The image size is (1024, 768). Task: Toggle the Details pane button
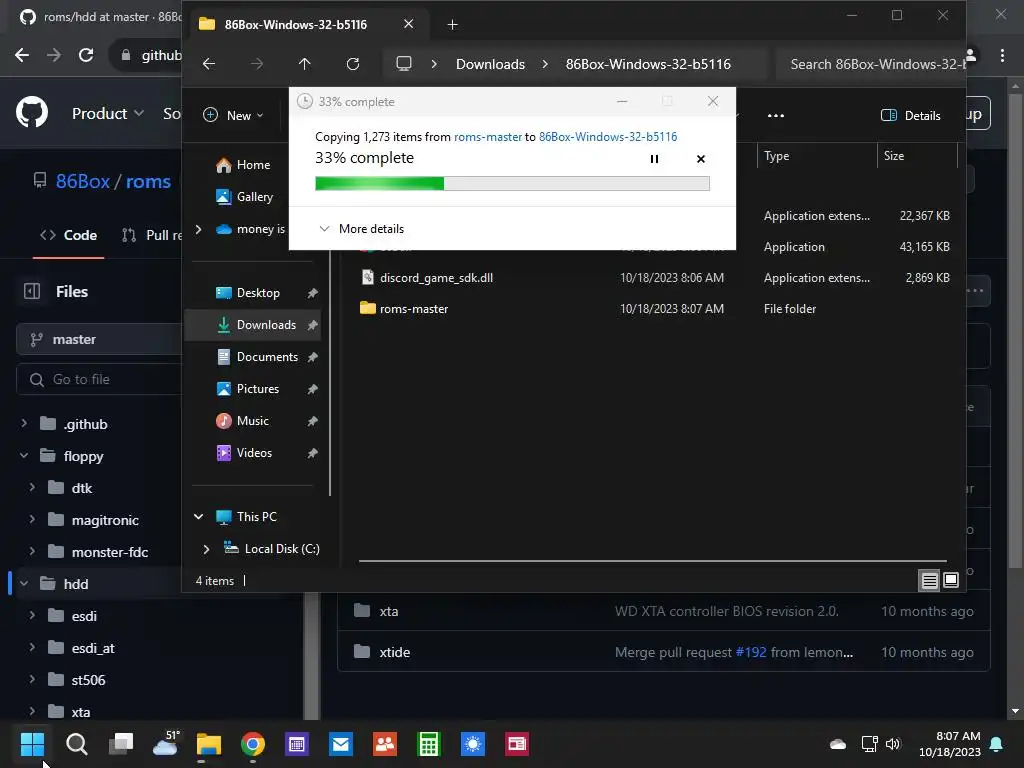click(911, 116)
